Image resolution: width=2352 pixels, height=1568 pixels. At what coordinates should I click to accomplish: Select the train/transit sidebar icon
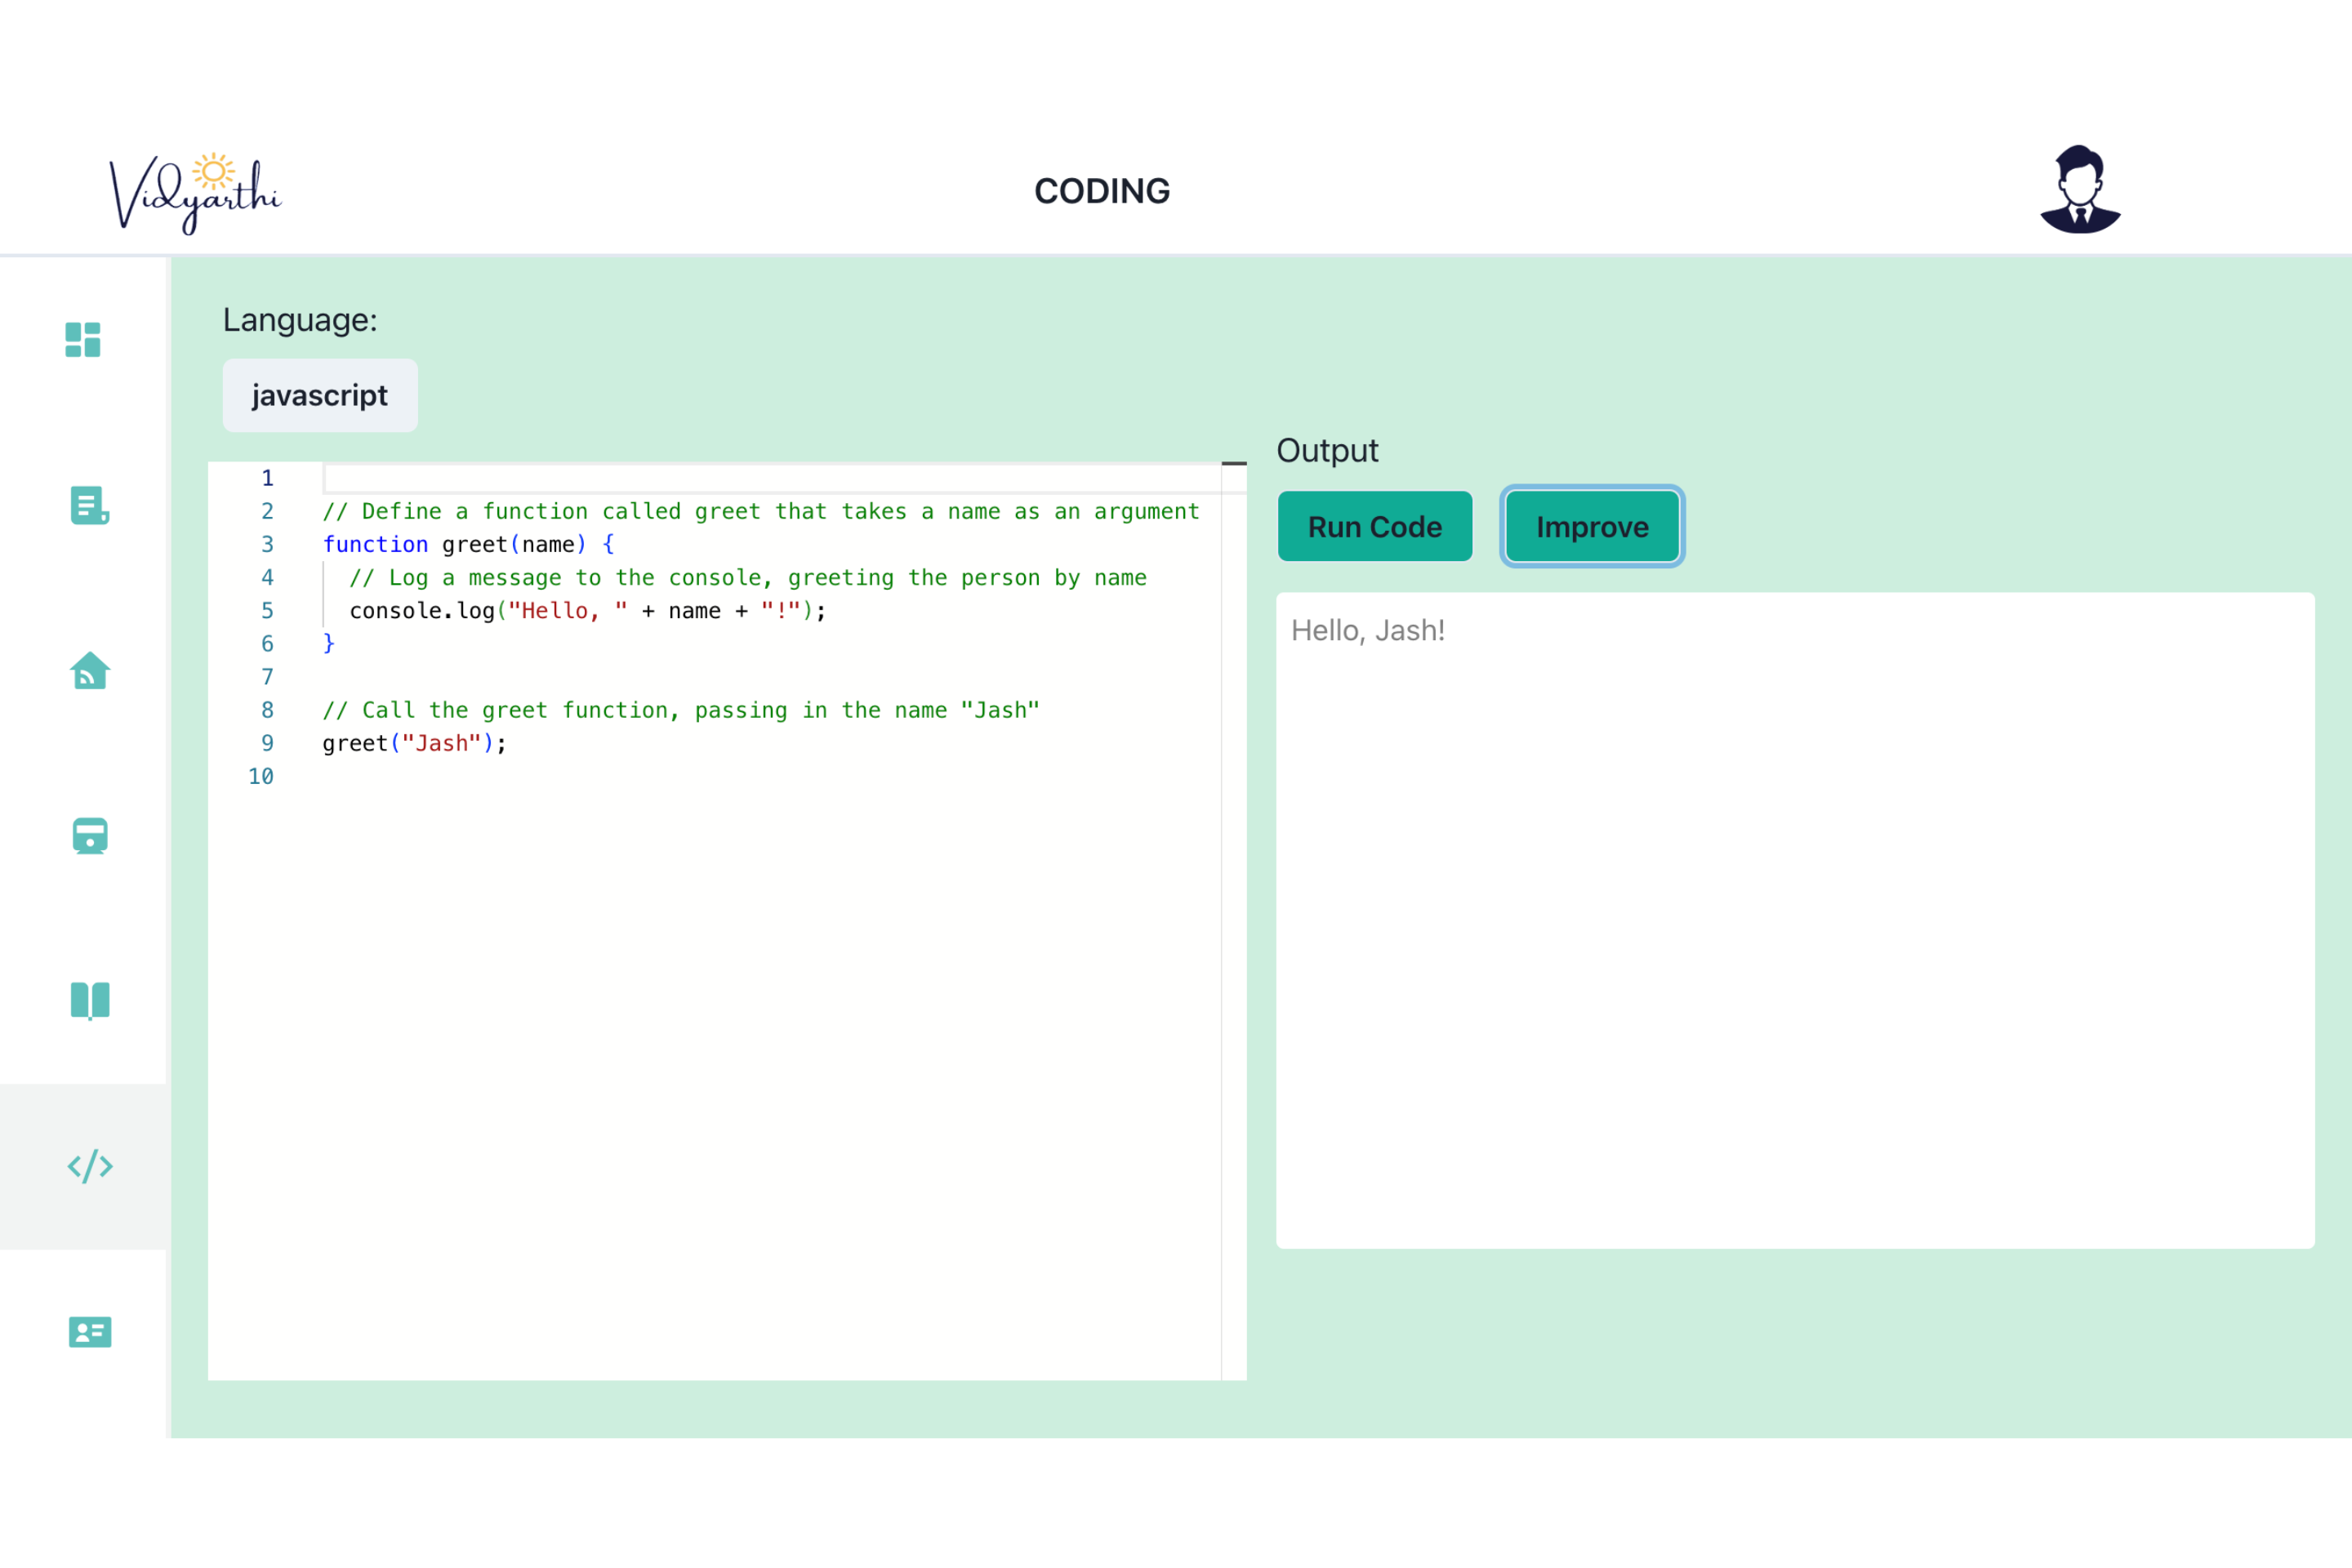(90, 836)
